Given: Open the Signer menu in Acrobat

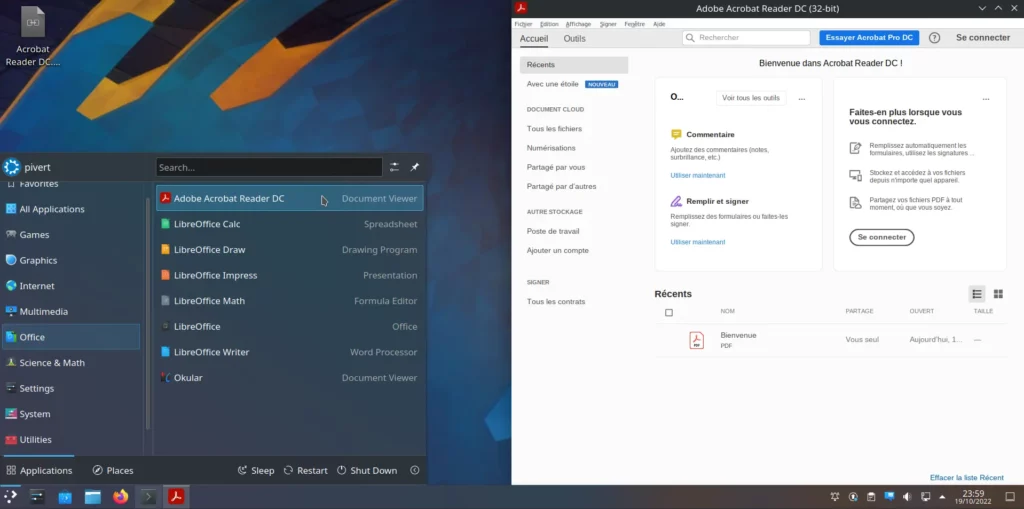Looking at the screenshot, I should coord(608,24).
